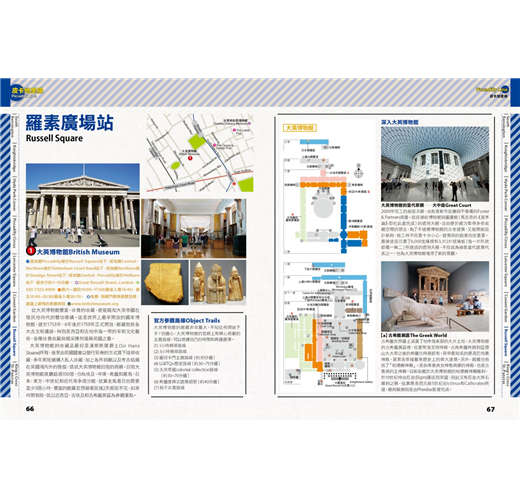Click the 羅素廣場站 main title

click(70, 123)
